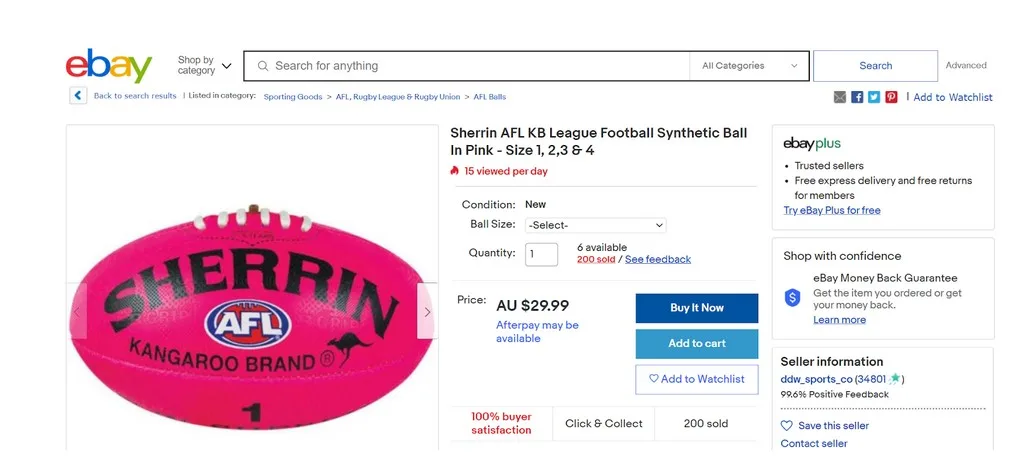The image size is (1032, 457).
Task: Open the Shop by category dropdown
Action: (x=205, y=66)
